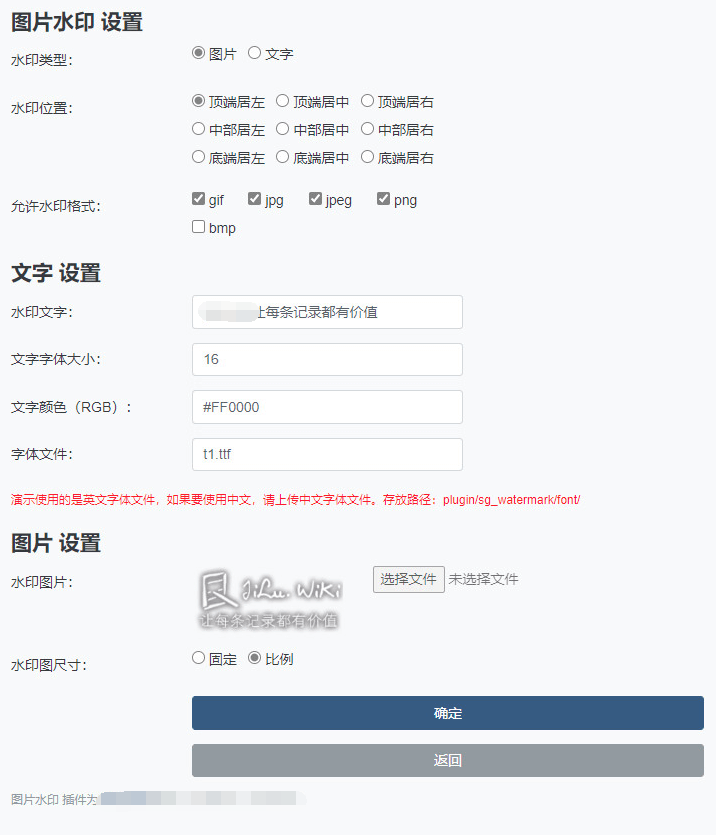Uncheck the png format checkbox
Image resolution: width=716 pixels, height=835 pixels.
point(383,199)
